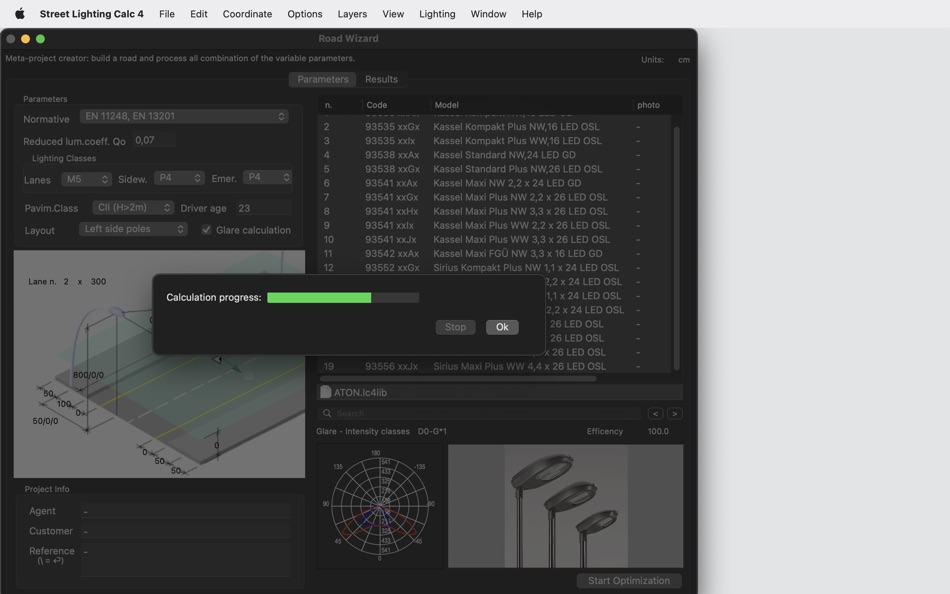The image size is (950, 594).
Task: Switch to the Parameters tab
Action: [x=323, y=79]
